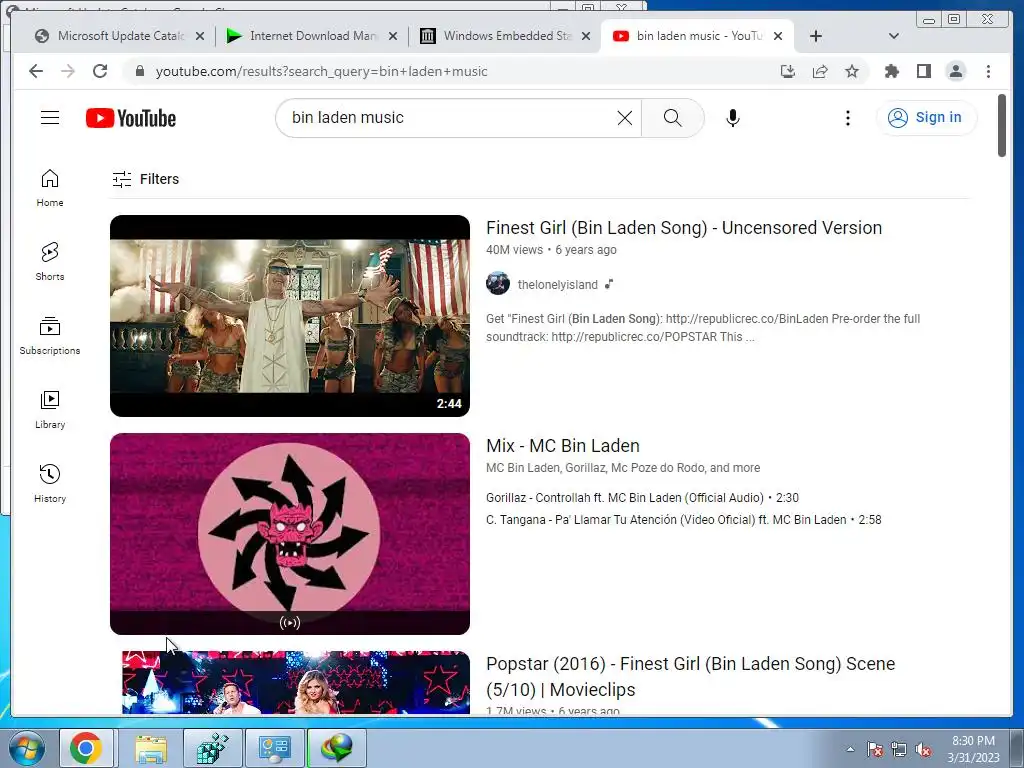Bookmark this page with the star icon
The width and height of the screenshot is (1024, 768).
(x=852, y=71)
